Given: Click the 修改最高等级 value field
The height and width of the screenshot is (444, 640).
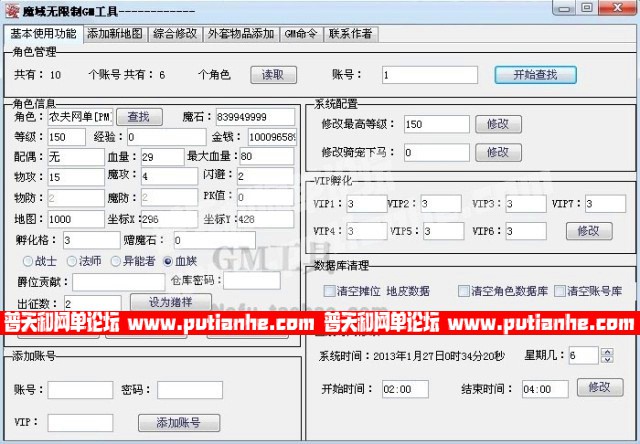Looking at the screenshot, I should click(x=437, y=124).
